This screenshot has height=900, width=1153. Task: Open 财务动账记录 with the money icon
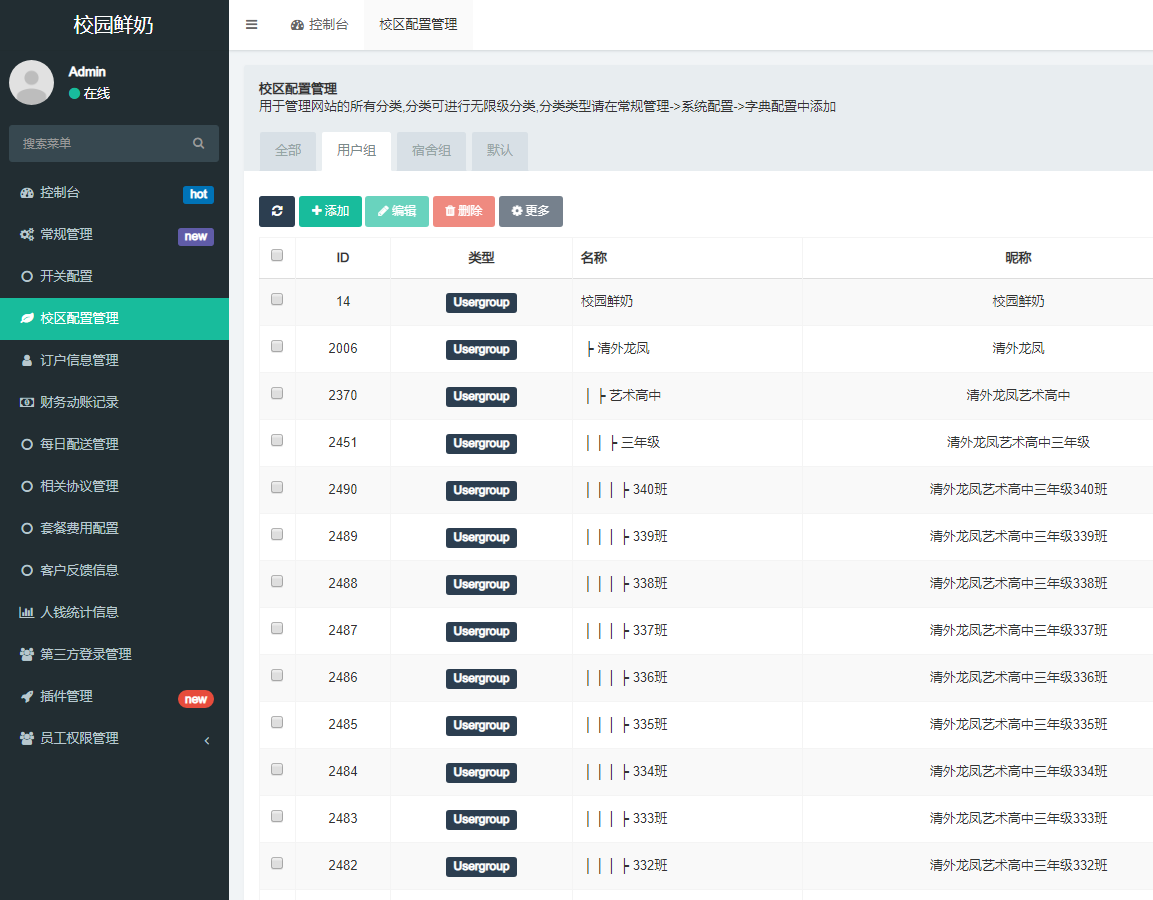79,402
